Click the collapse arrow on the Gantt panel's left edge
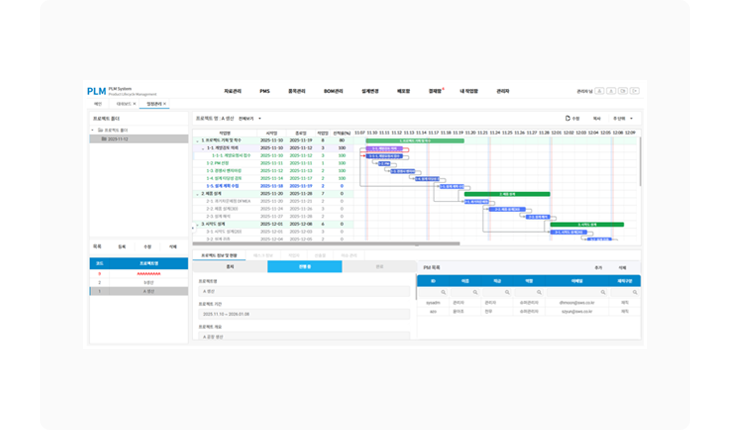 click(193, 228)
